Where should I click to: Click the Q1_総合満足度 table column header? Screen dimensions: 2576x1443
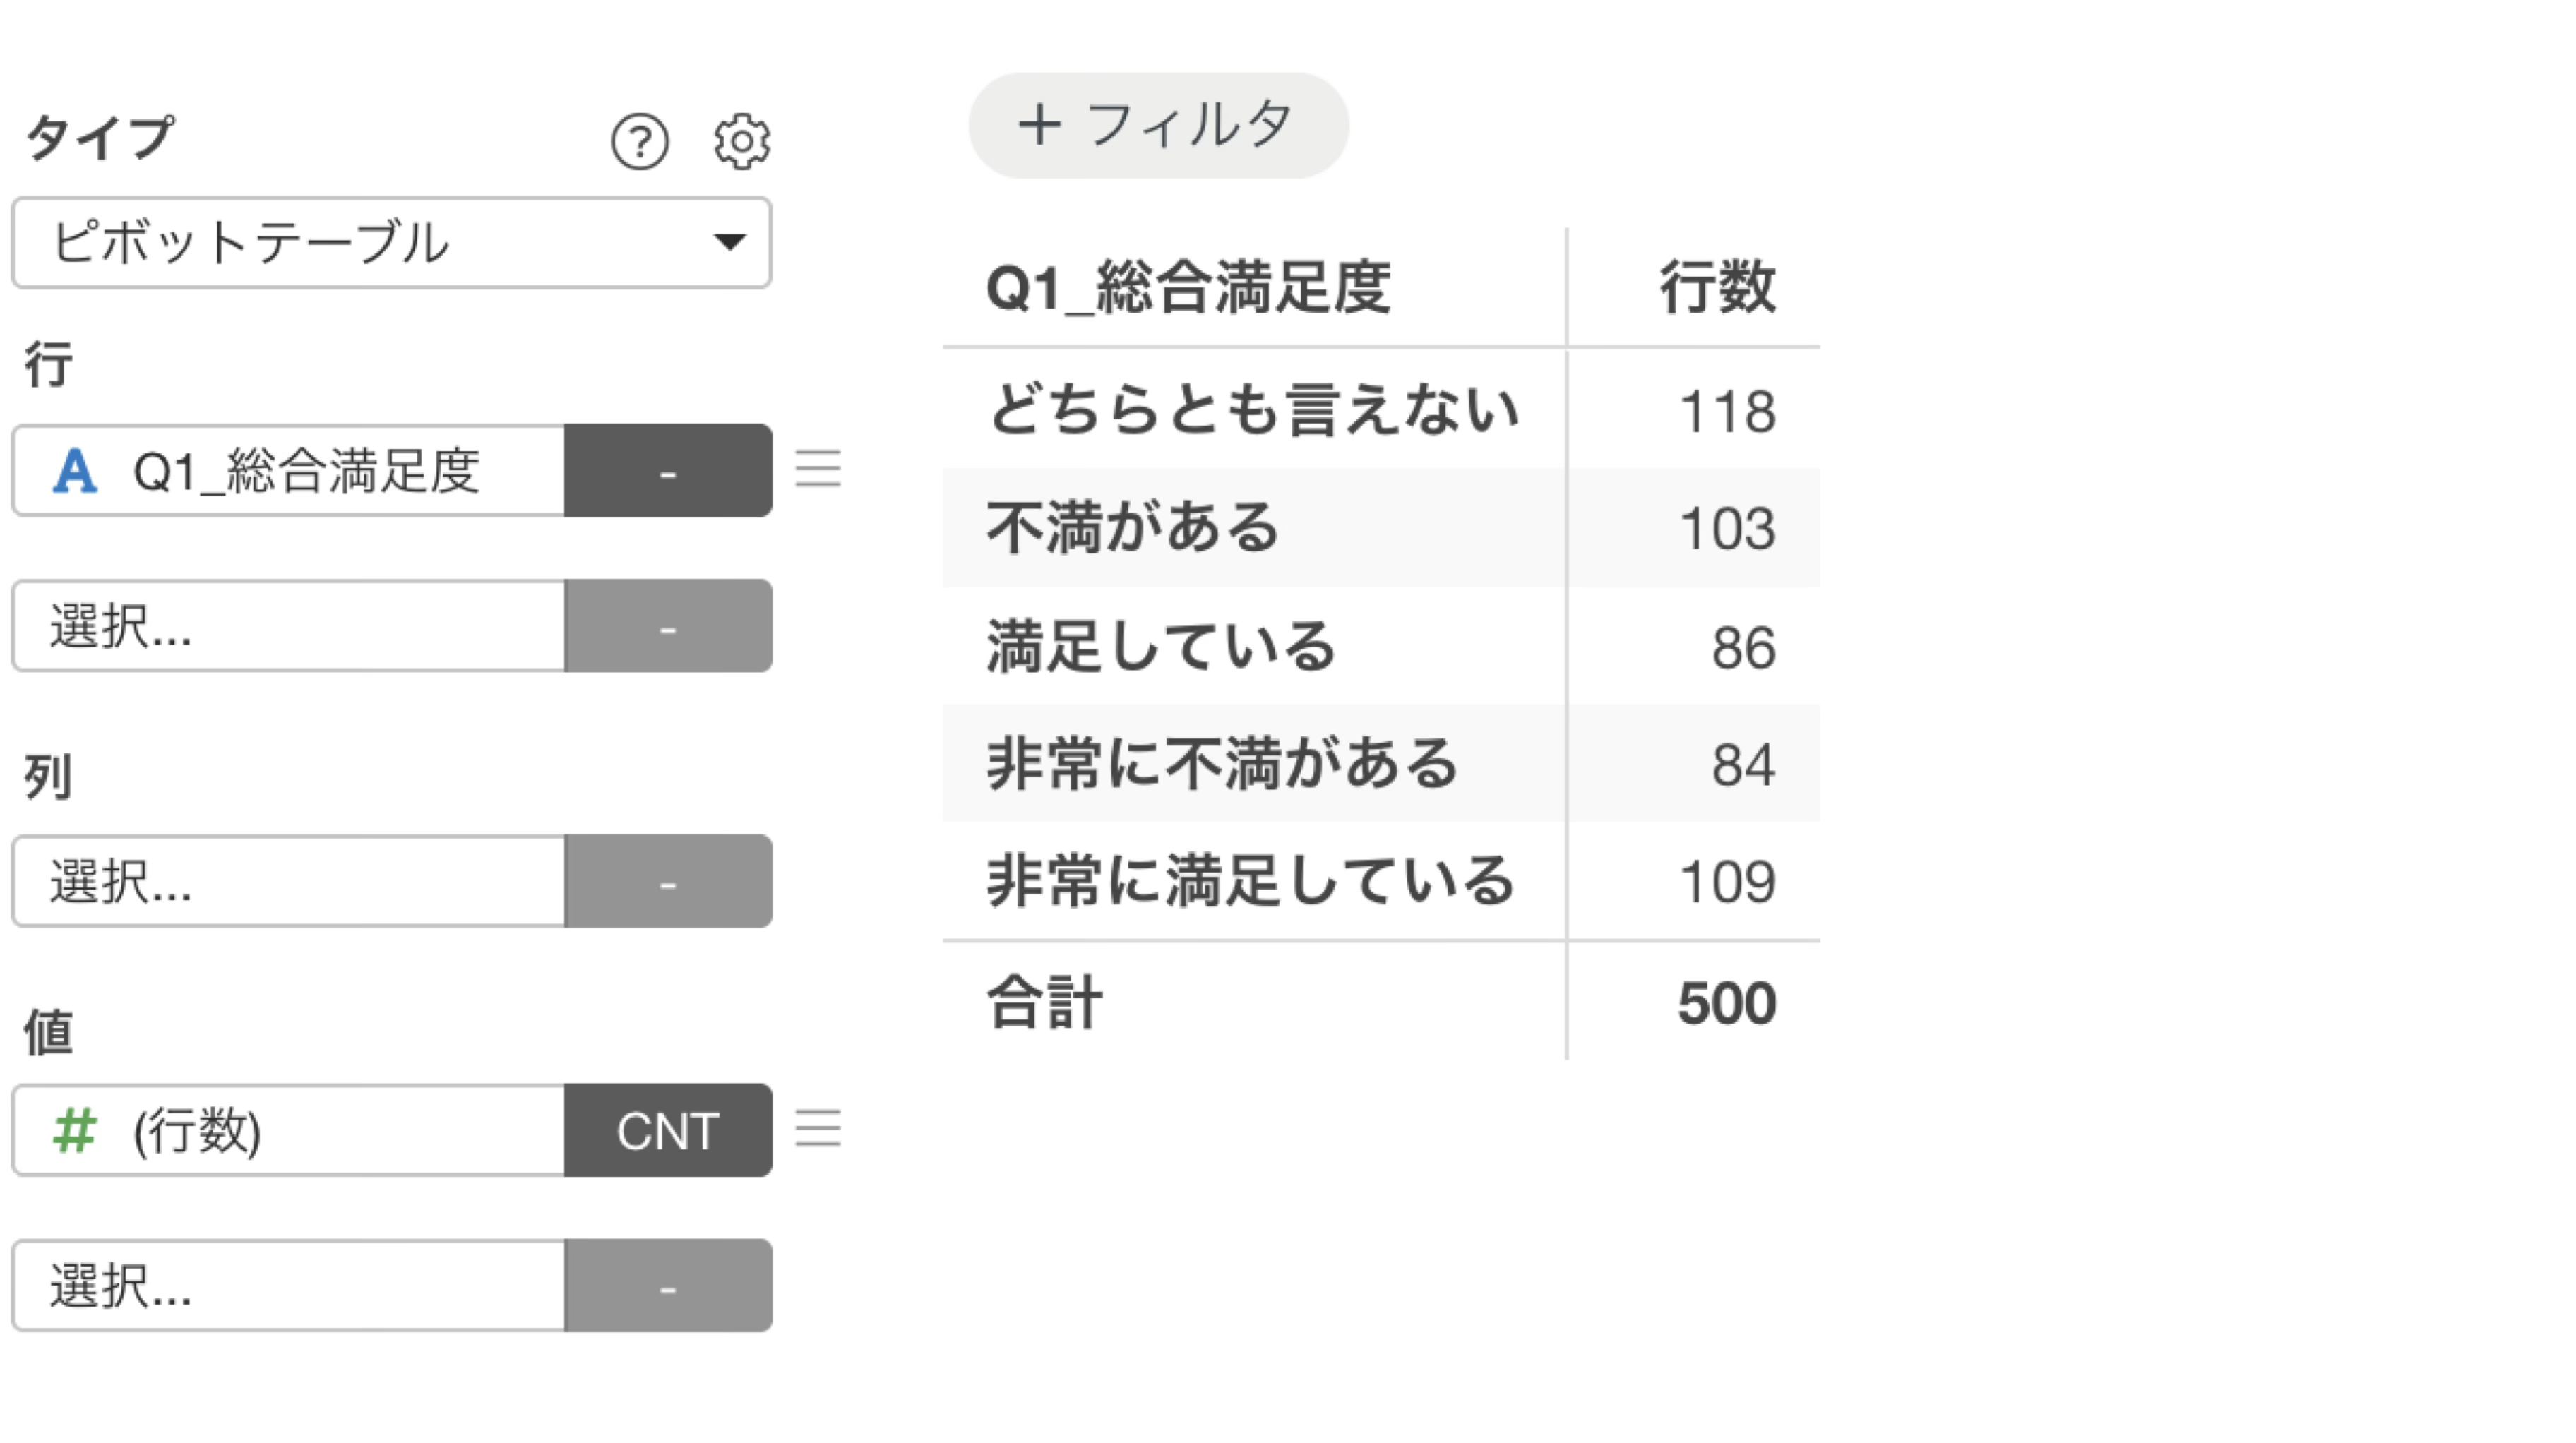pyautogui.click(x=1188, y=287)
